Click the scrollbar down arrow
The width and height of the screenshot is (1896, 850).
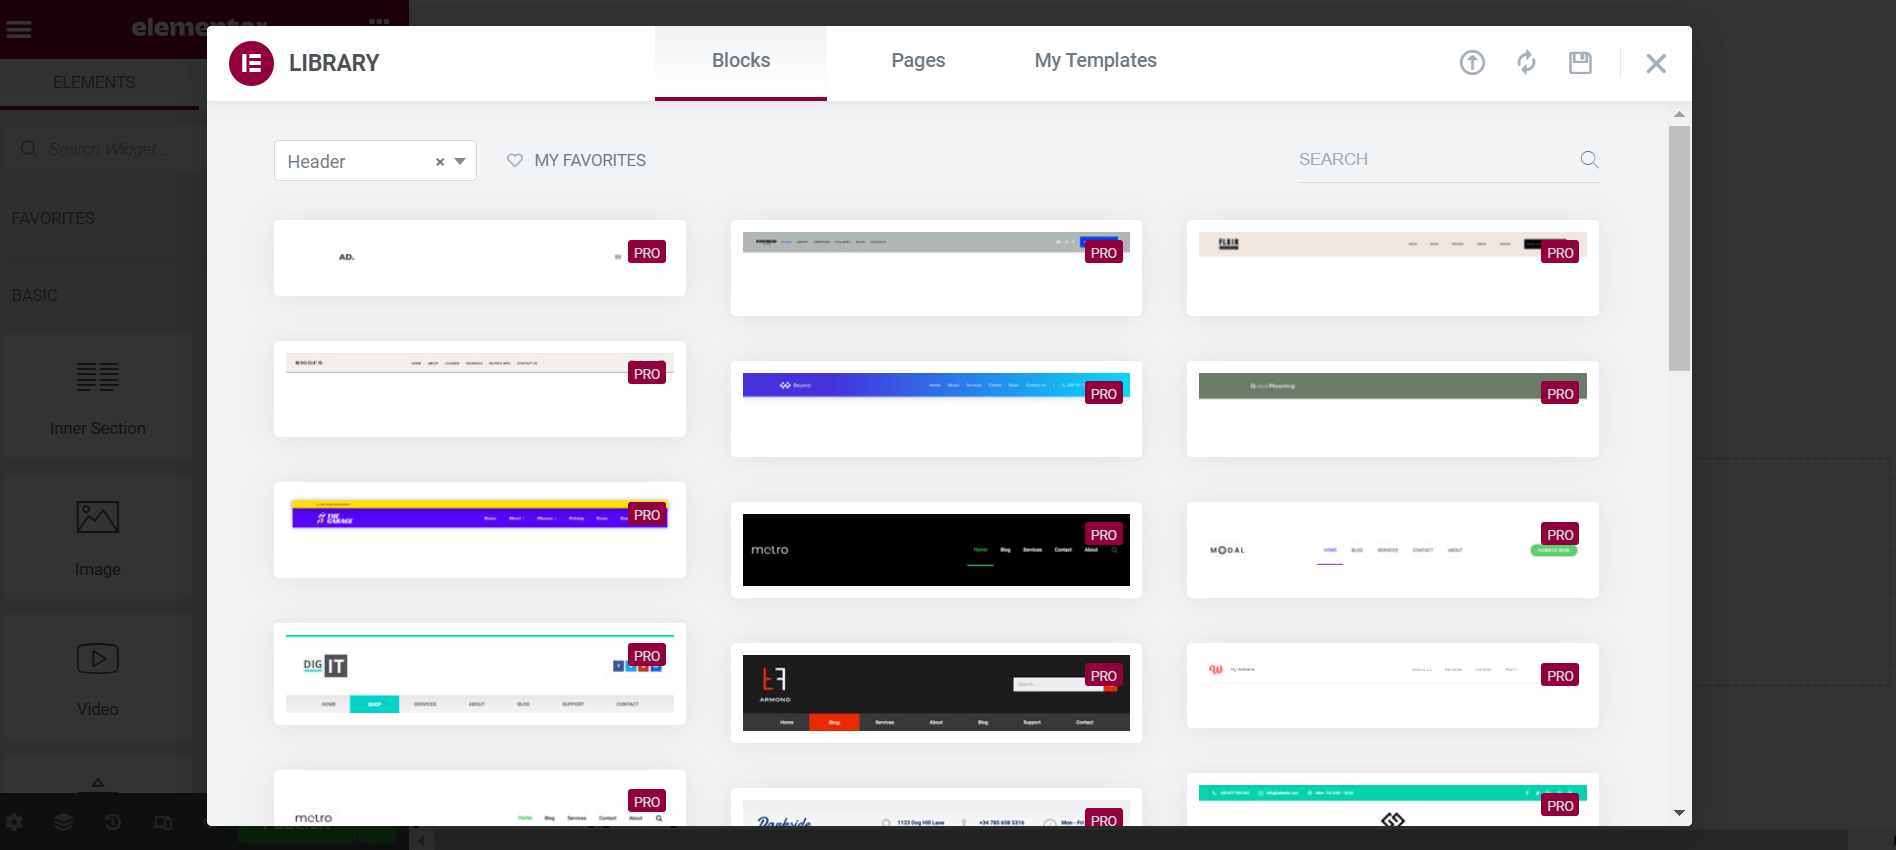coord(1679,813)
